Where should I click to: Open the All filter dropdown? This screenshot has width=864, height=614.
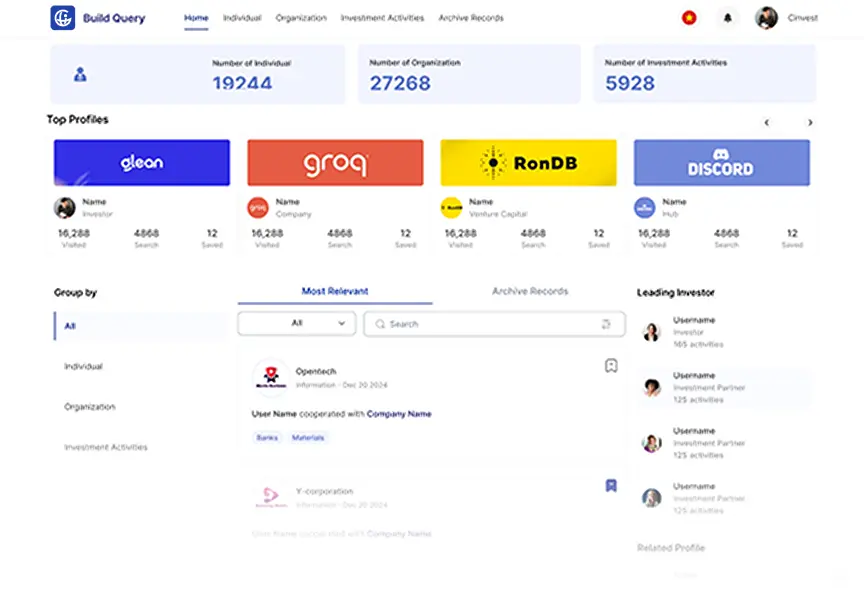coord(296,324)
